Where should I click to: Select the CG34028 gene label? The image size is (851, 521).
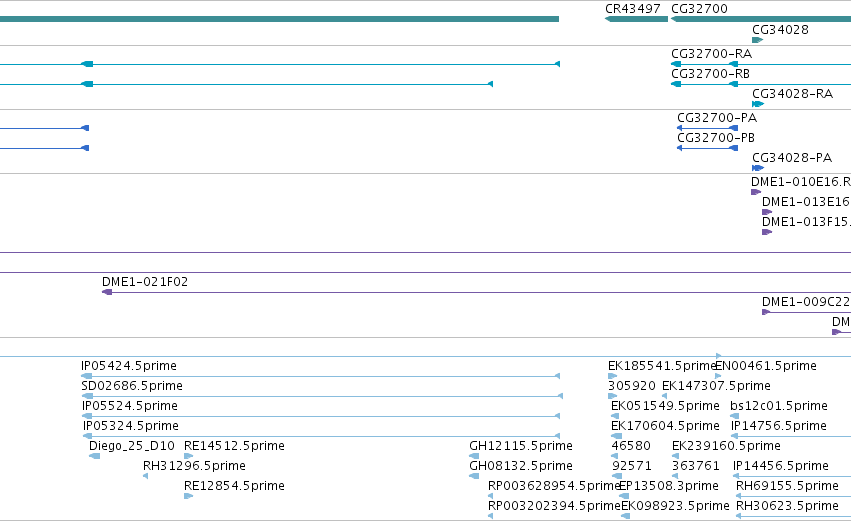point(780,30)
